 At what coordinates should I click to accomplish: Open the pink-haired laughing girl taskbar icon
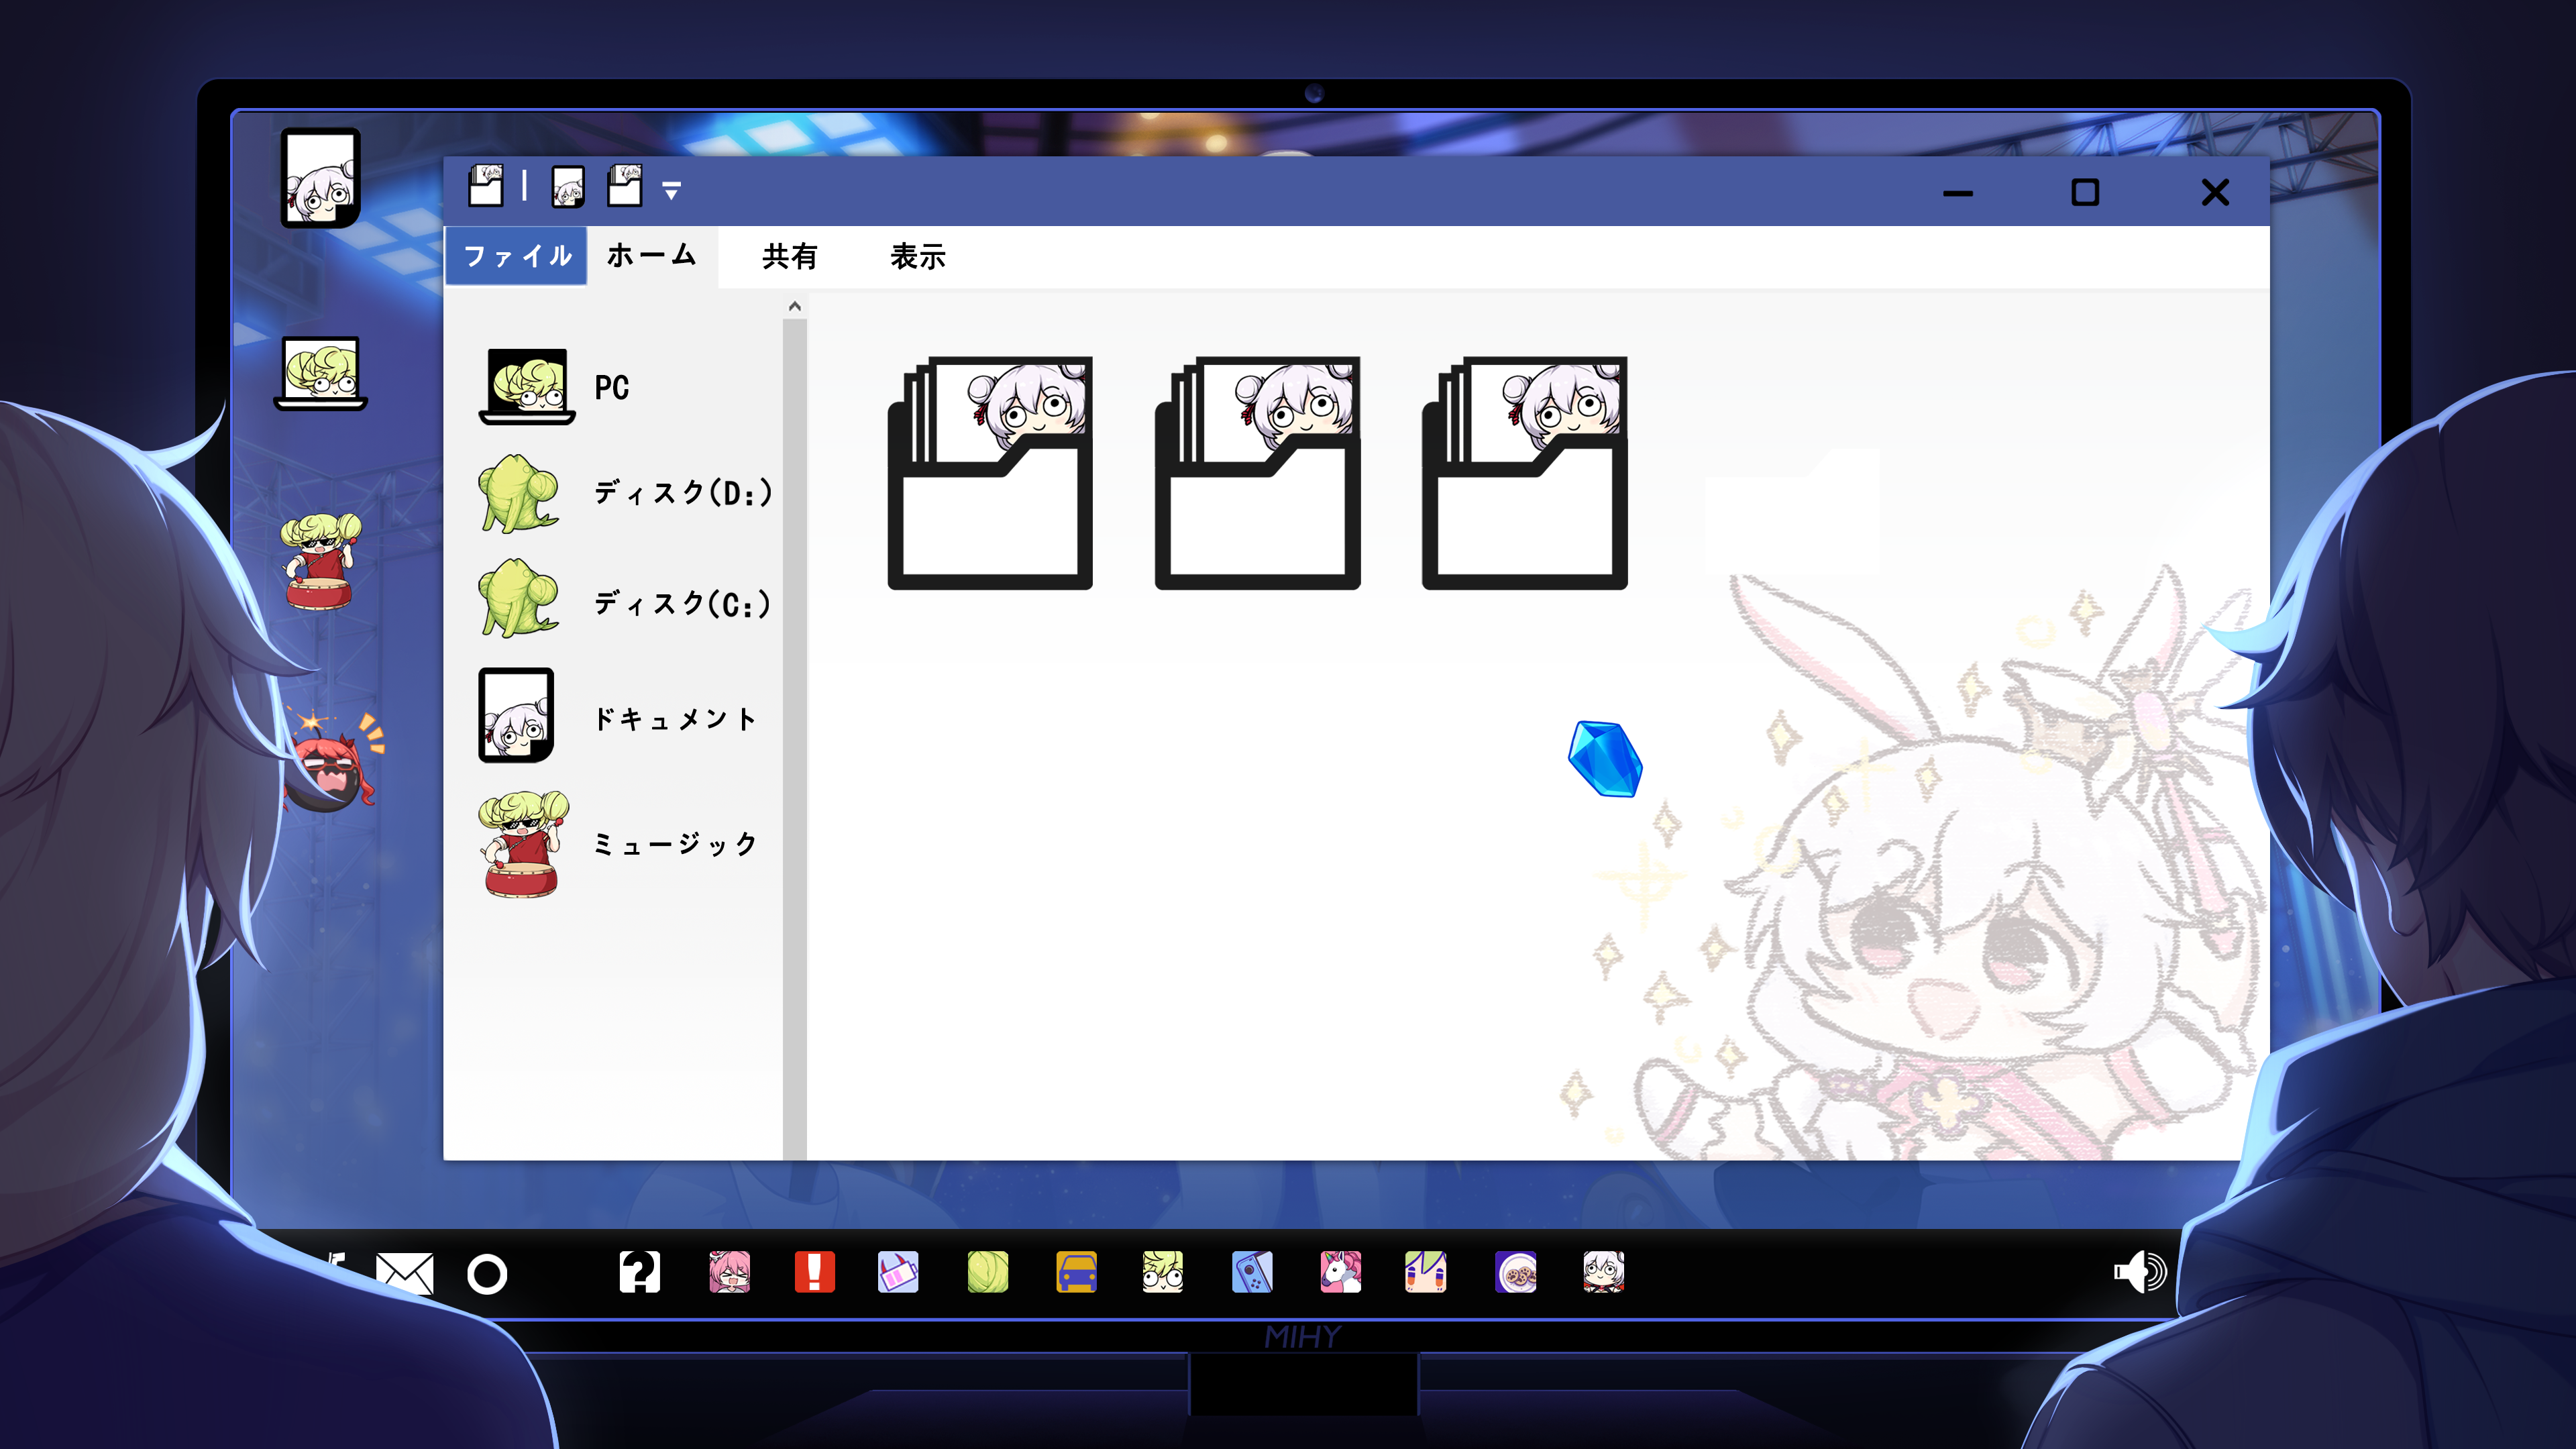pyautogui.click(x=730, y=1272)
